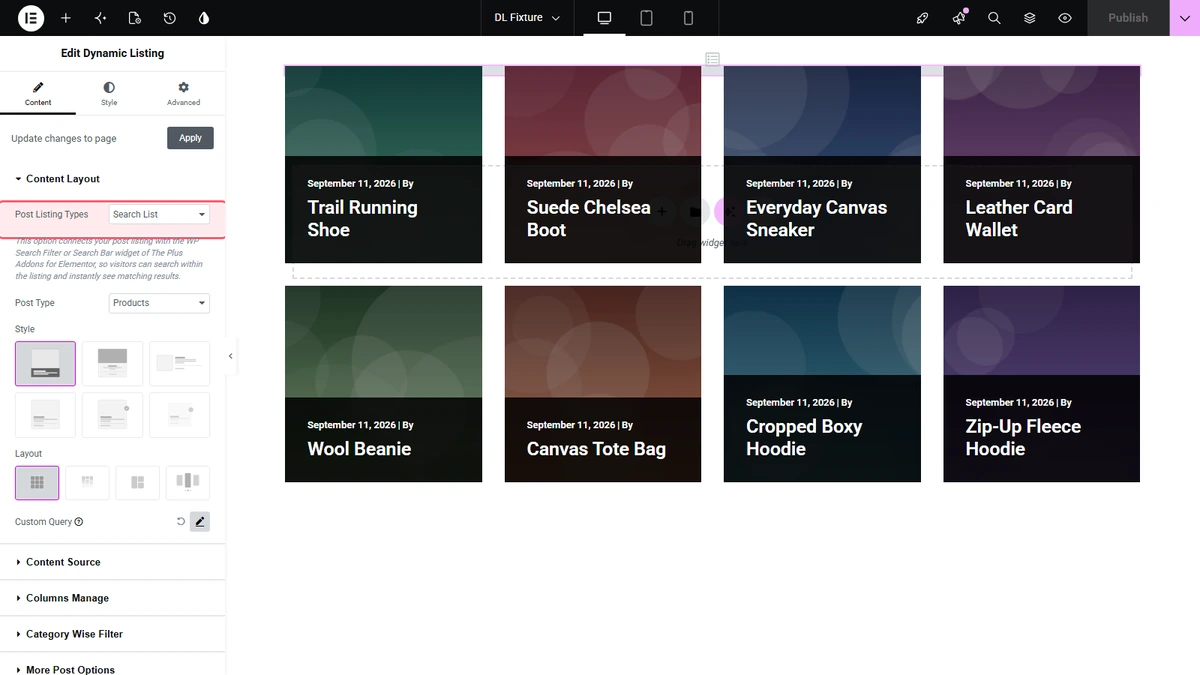Click the Zip-Up Fleece Hoodie card image
Screen dimensions: 1200x675
1041,330
